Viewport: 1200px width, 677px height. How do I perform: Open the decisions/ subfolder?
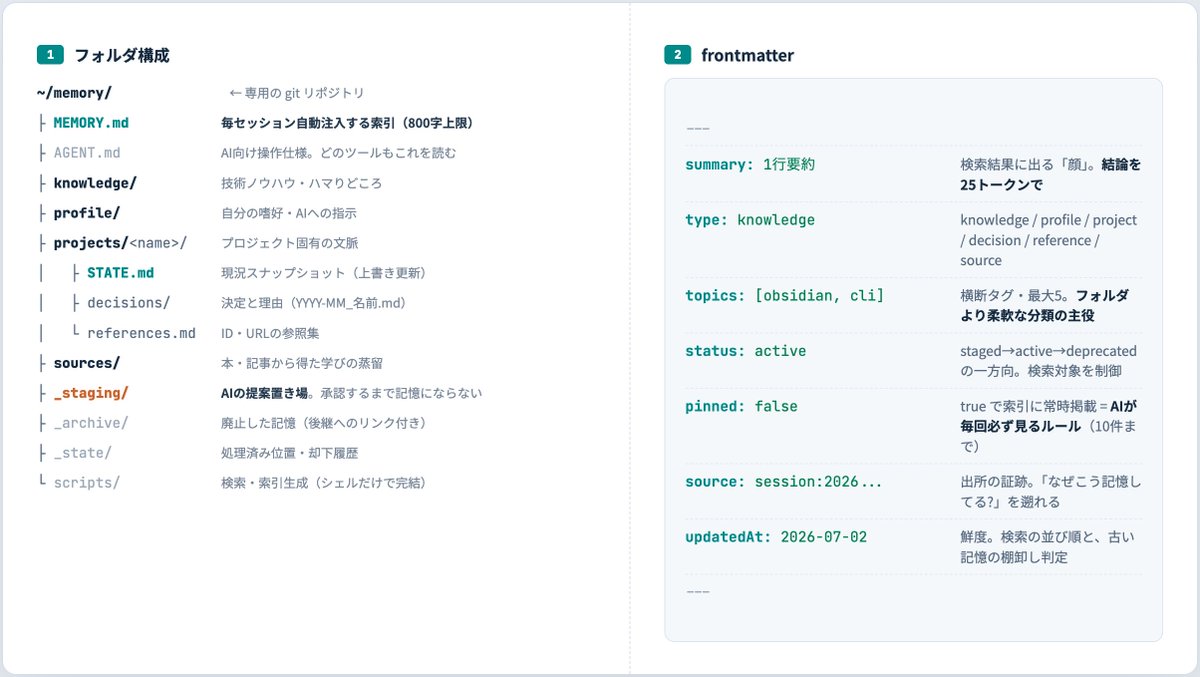coord(128,303)
